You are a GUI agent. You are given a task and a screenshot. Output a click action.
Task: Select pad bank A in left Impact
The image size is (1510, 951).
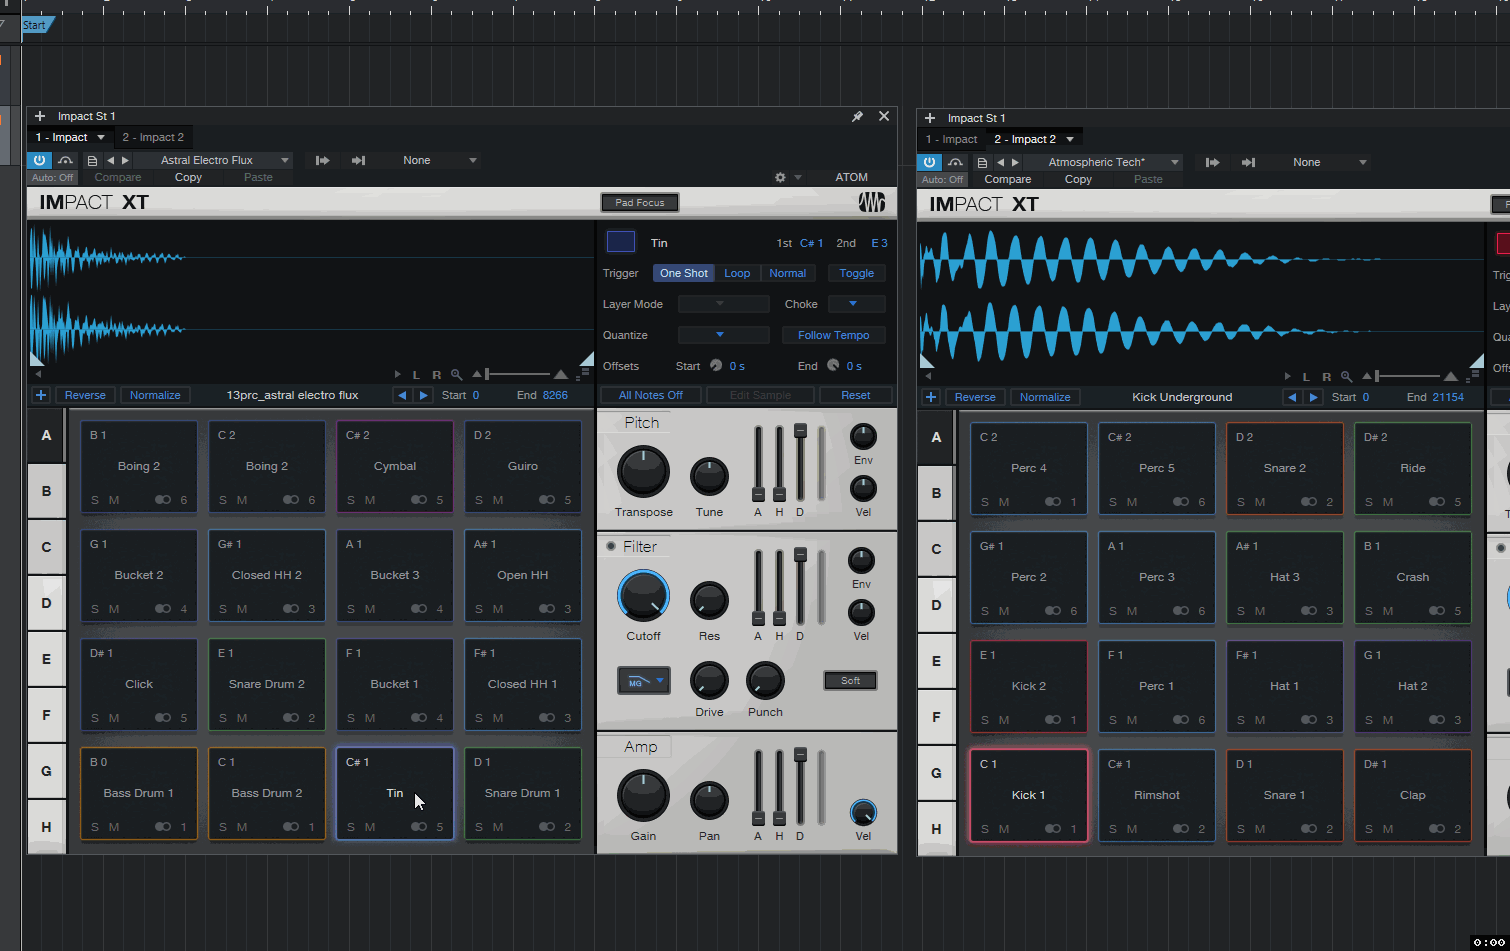(x=46, y=435)
